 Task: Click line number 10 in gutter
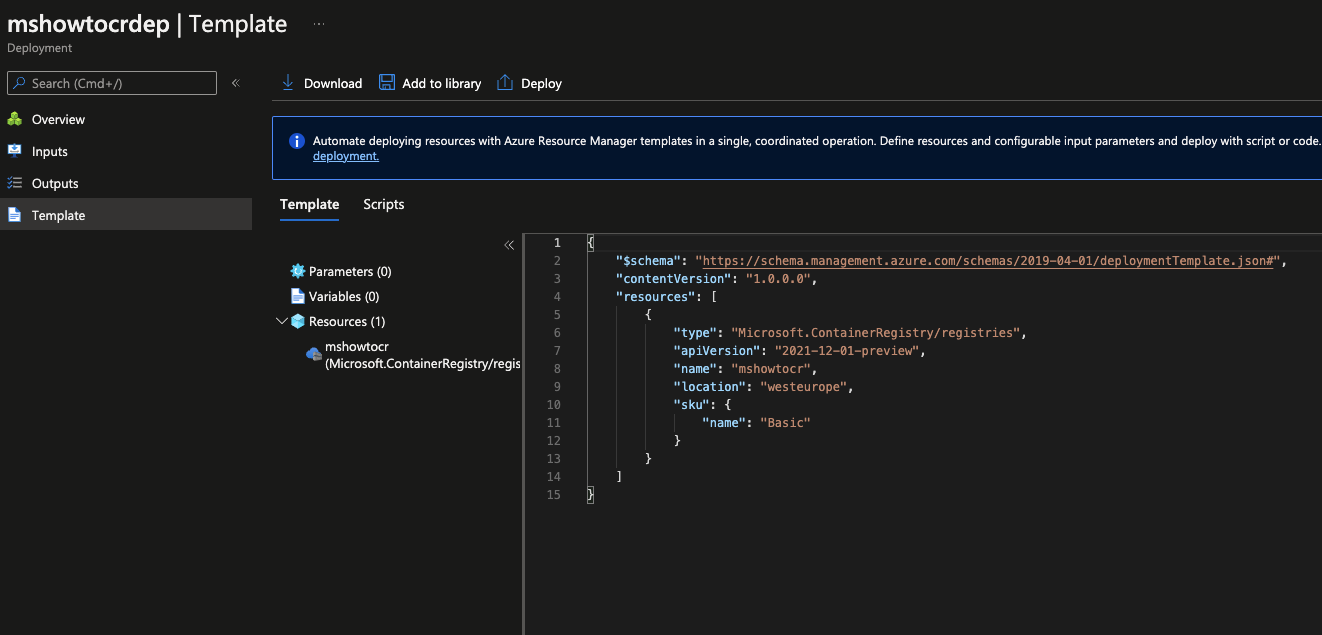554,405
